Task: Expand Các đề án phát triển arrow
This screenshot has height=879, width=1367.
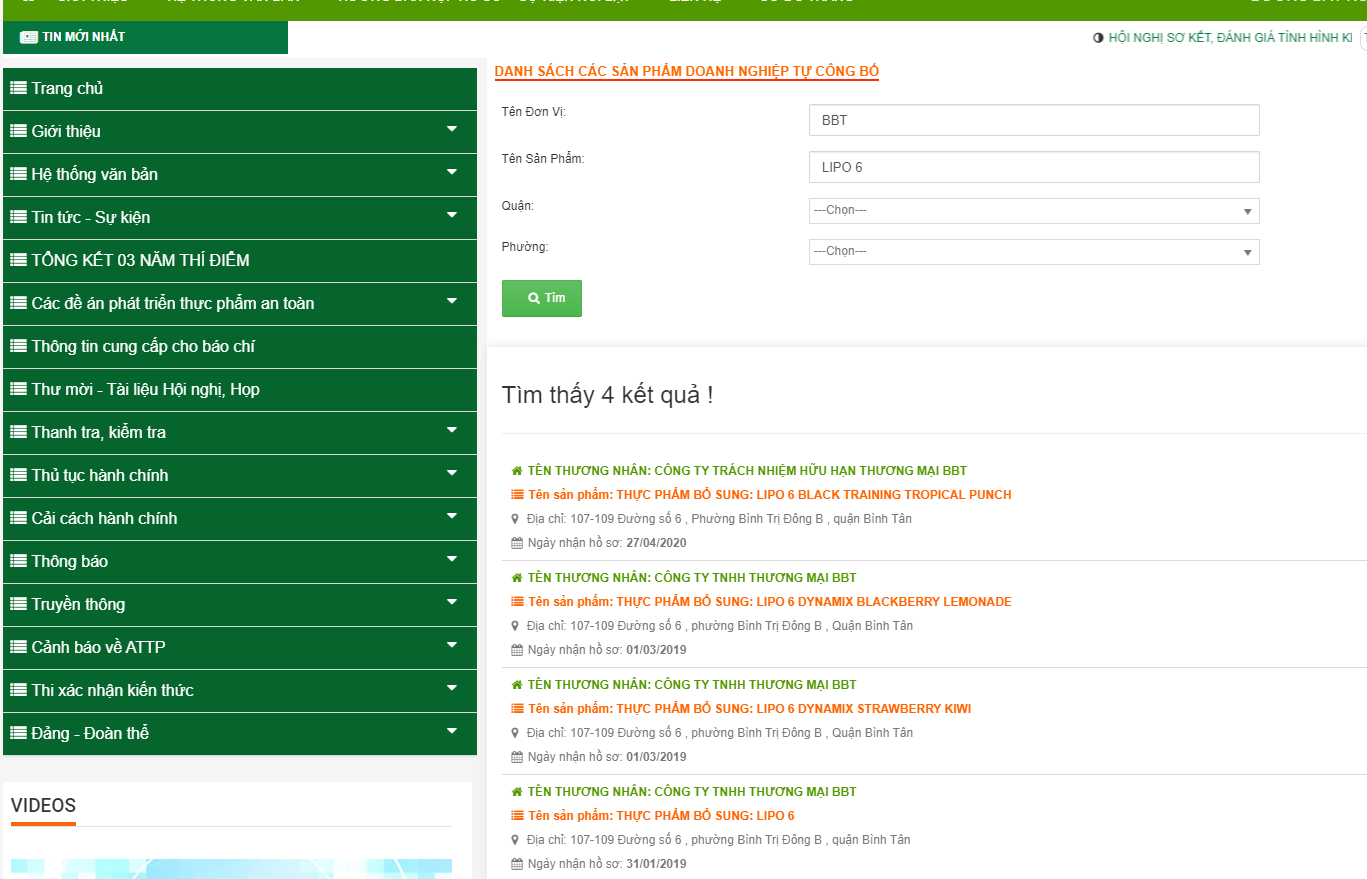Action: [452, 301]
